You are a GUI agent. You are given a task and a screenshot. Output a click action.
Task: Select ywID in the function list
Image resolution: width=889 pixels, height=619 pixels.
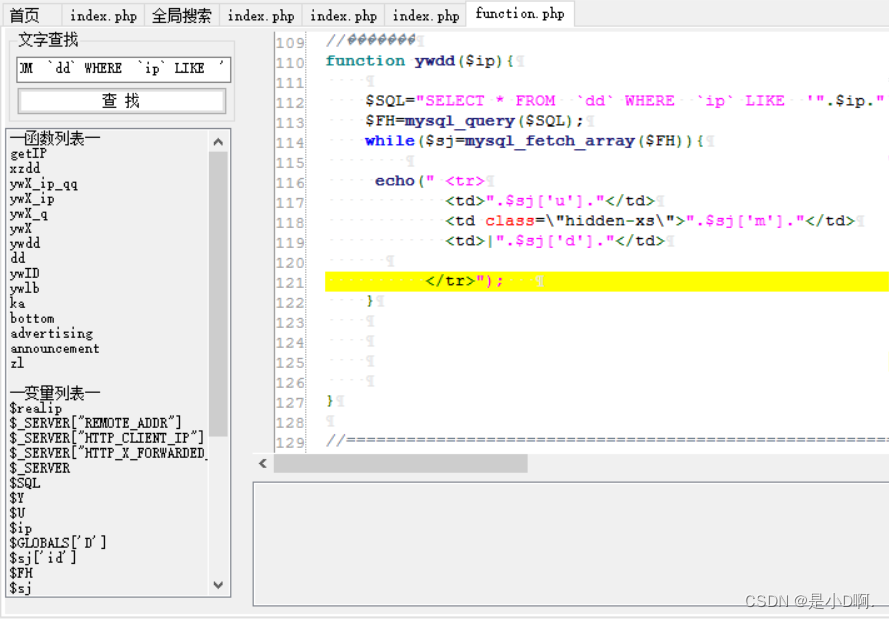coord(24,273)
